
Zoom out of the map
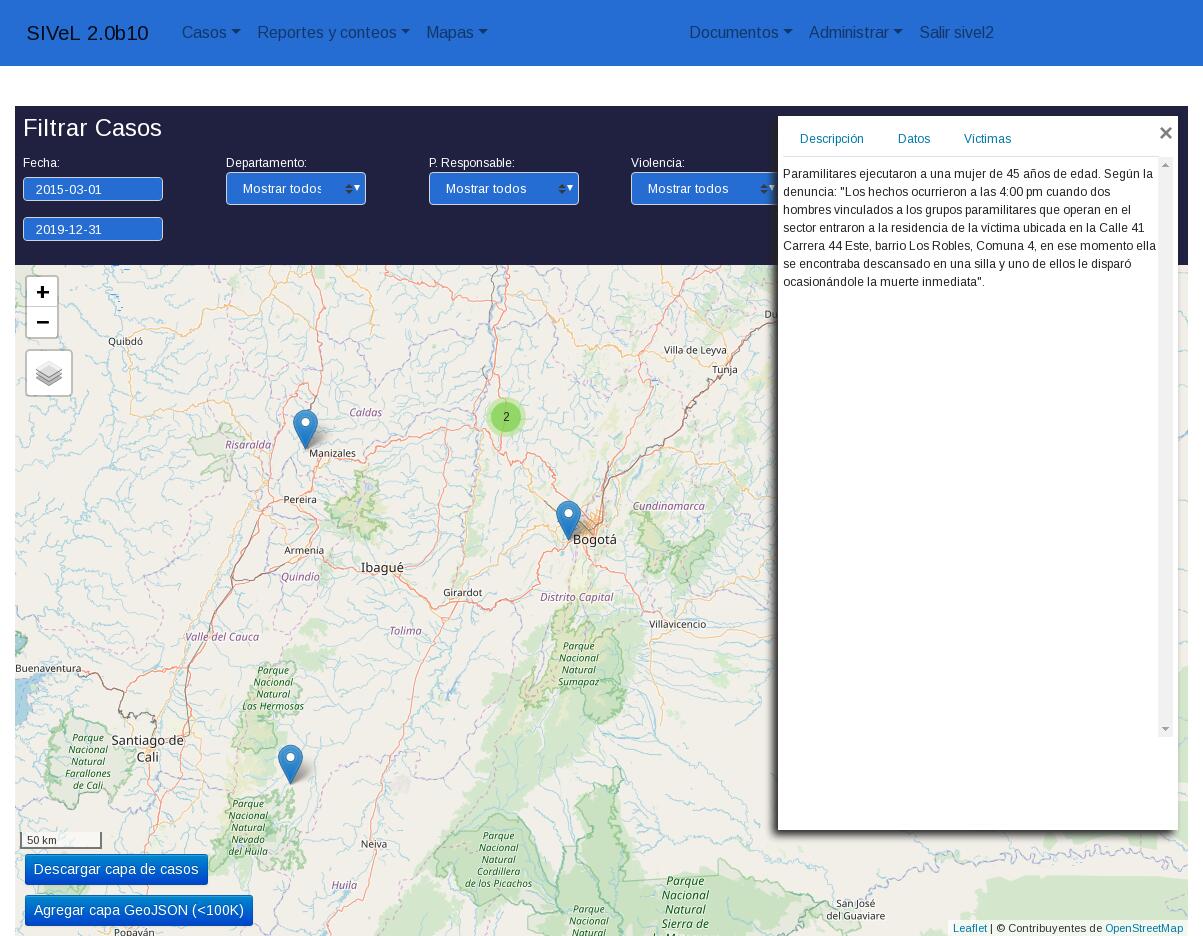(x=42, y=322)
